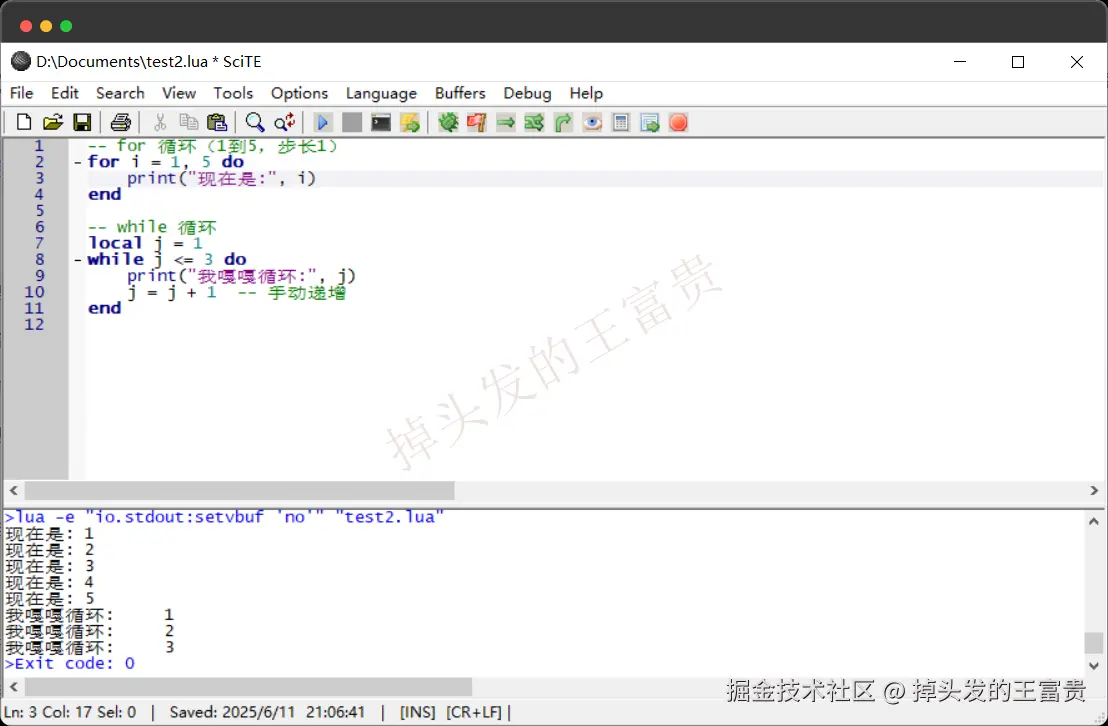Print the file using the printer icon
Screen dimensions: 1108x726
120,122
